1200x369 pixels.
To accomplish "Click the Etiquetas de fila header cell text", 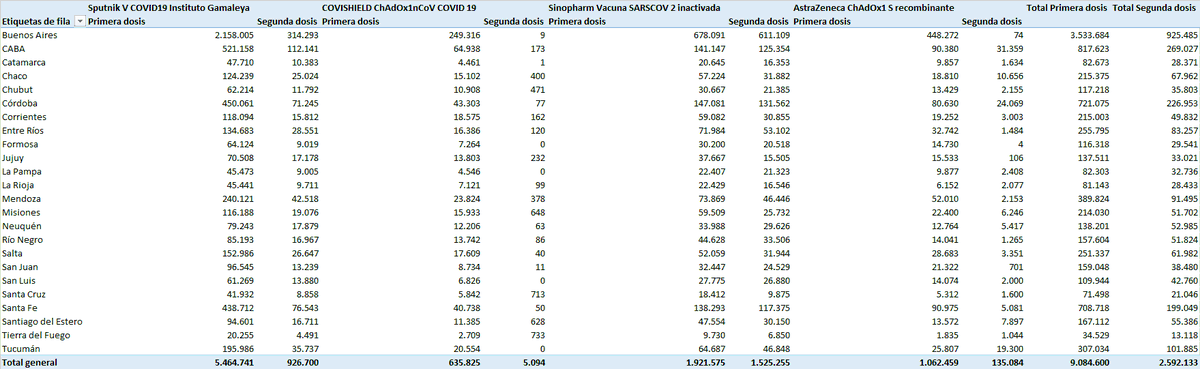I will 36,21.
